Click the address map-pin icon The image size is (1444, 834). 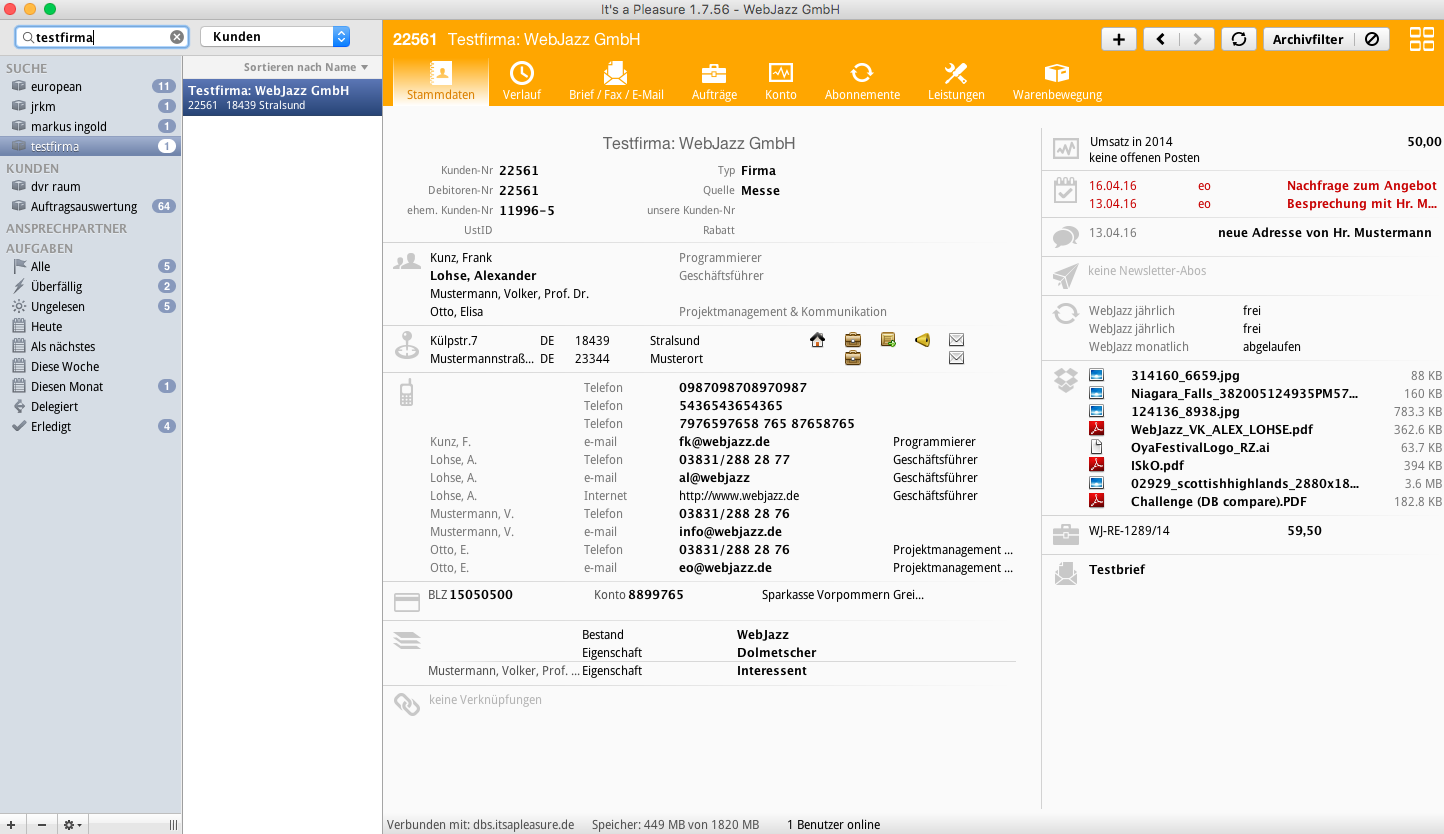click(407, 345)
